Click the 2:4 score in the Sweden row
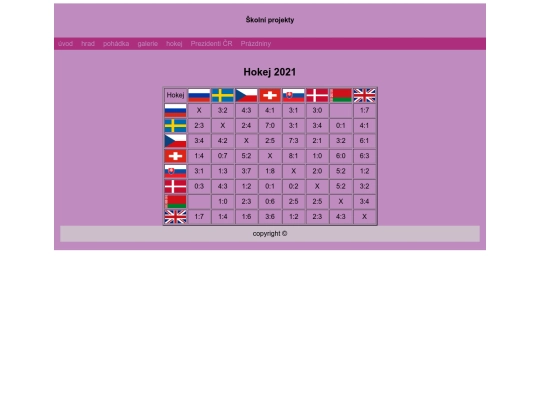Screen dimensions: 540x405 (x=246, y=126)
